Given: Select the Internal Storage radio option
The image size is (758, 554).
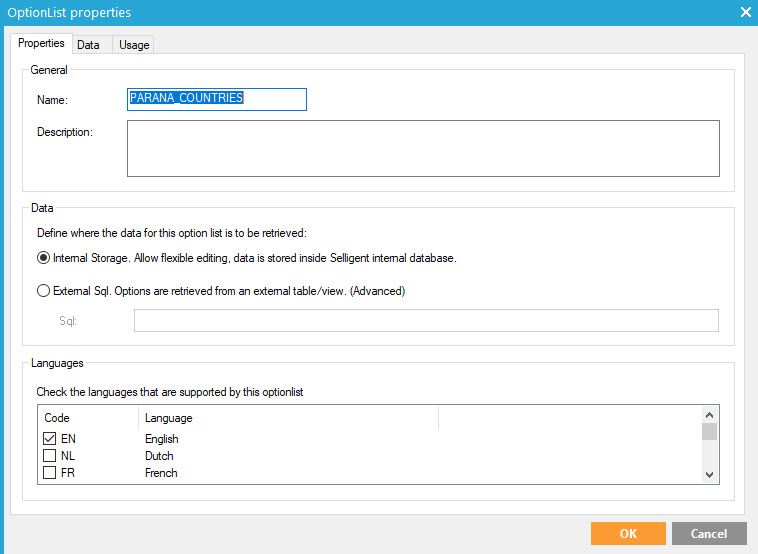Looking at the screenshot, I should coord(43,258).
